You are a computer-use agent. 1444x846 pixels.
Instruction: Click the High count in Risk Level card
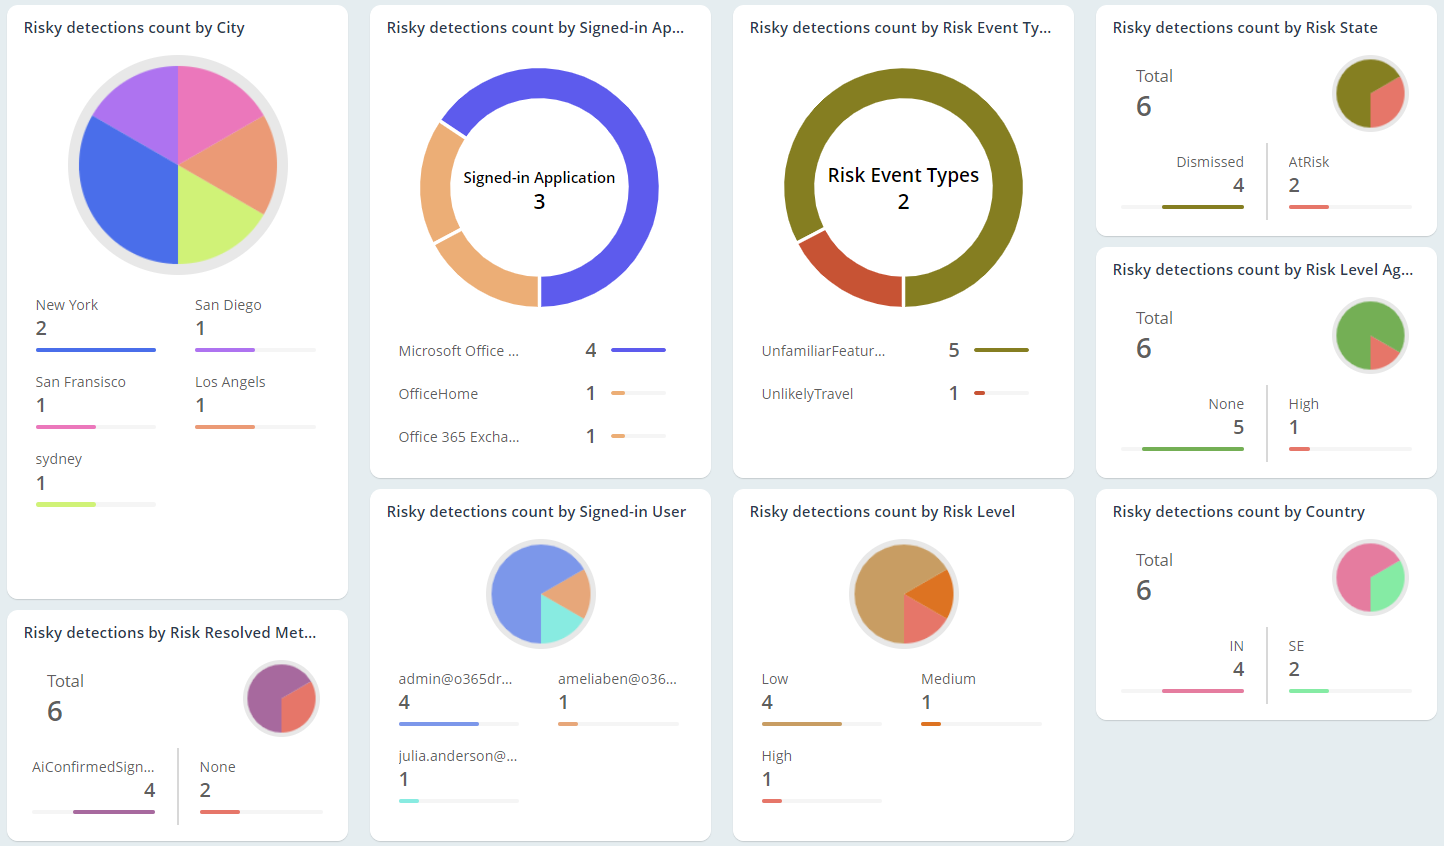[767, 778]
